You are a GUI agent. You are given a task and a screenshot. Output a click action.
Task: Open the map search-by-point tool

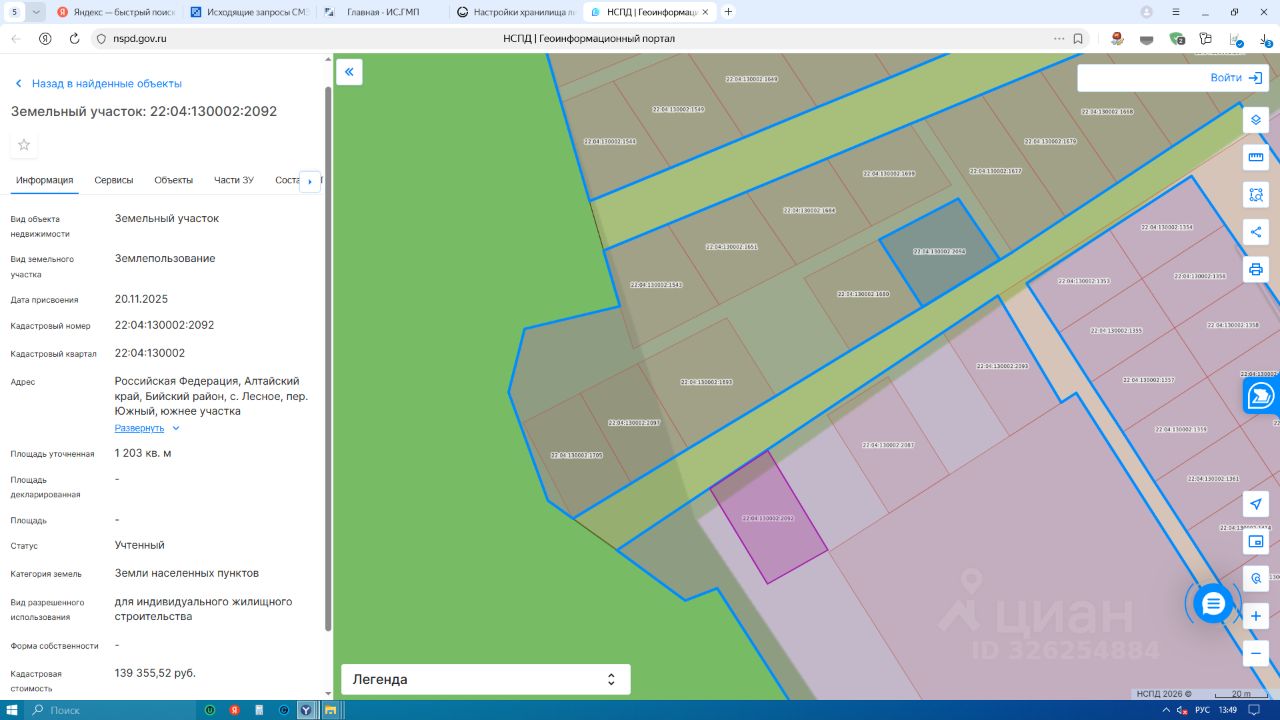(x=1256, y=578)
